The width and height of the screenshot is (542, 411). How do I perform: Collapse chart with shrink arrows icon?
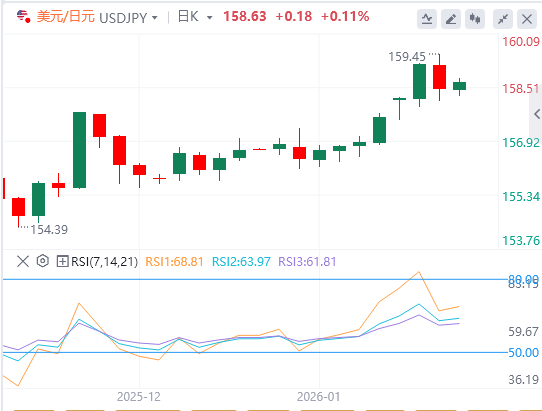coord(503,19)
